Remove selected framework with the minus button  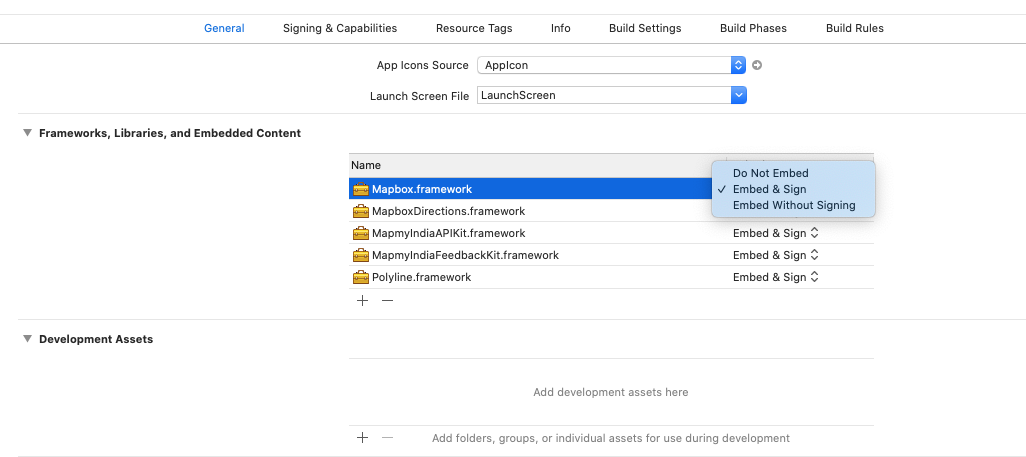[x=387, y=300]
